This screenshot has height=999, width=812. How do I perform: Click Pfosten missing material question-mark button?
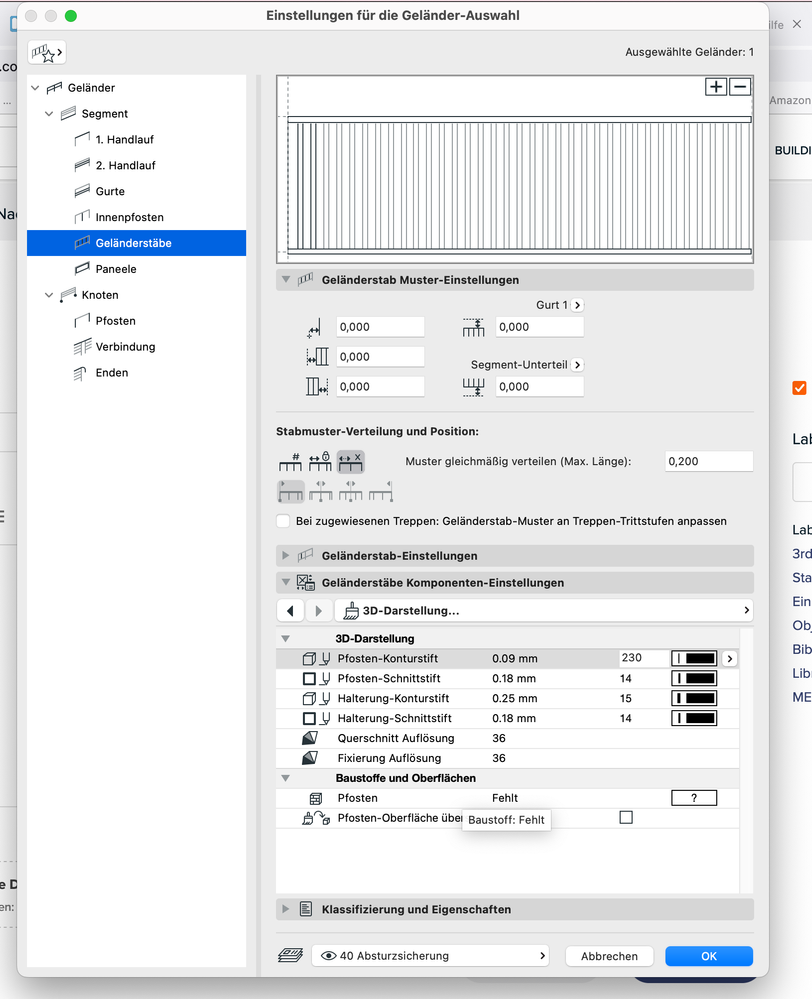(x=694, y=798)
